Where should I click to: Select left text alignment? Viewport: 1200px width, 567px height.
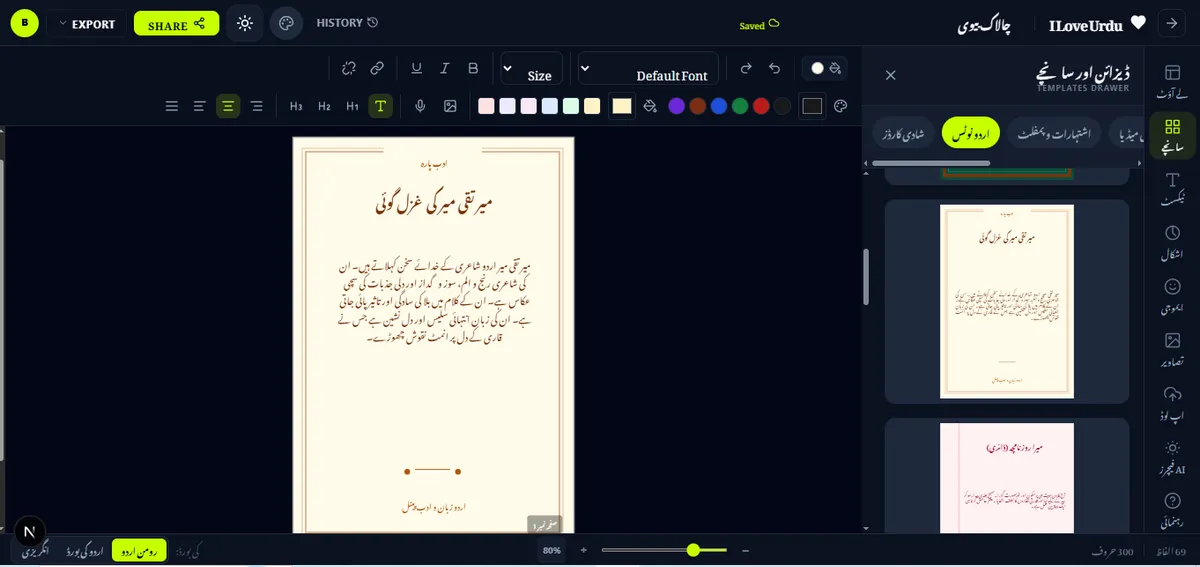pyautogui.click(x=200, y=106)
